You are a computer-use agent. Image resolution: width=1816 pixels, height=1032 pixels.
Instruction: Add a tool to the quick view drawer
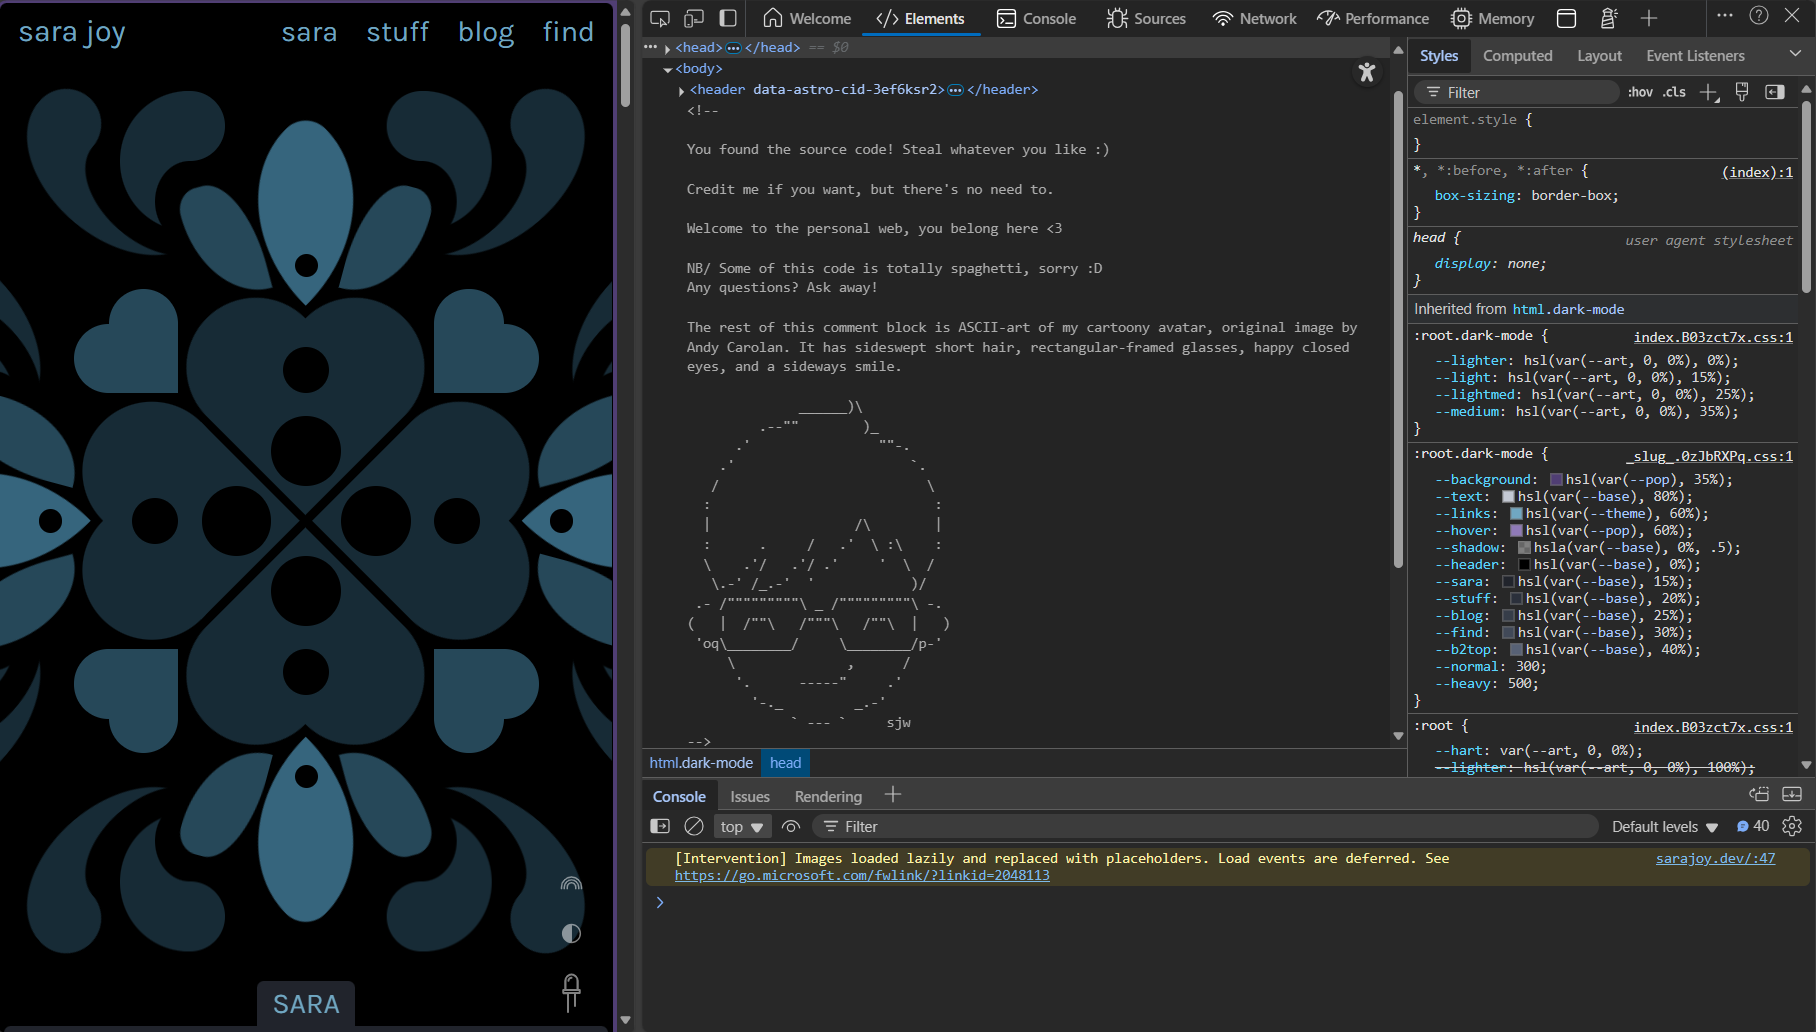tap(893, 795)
